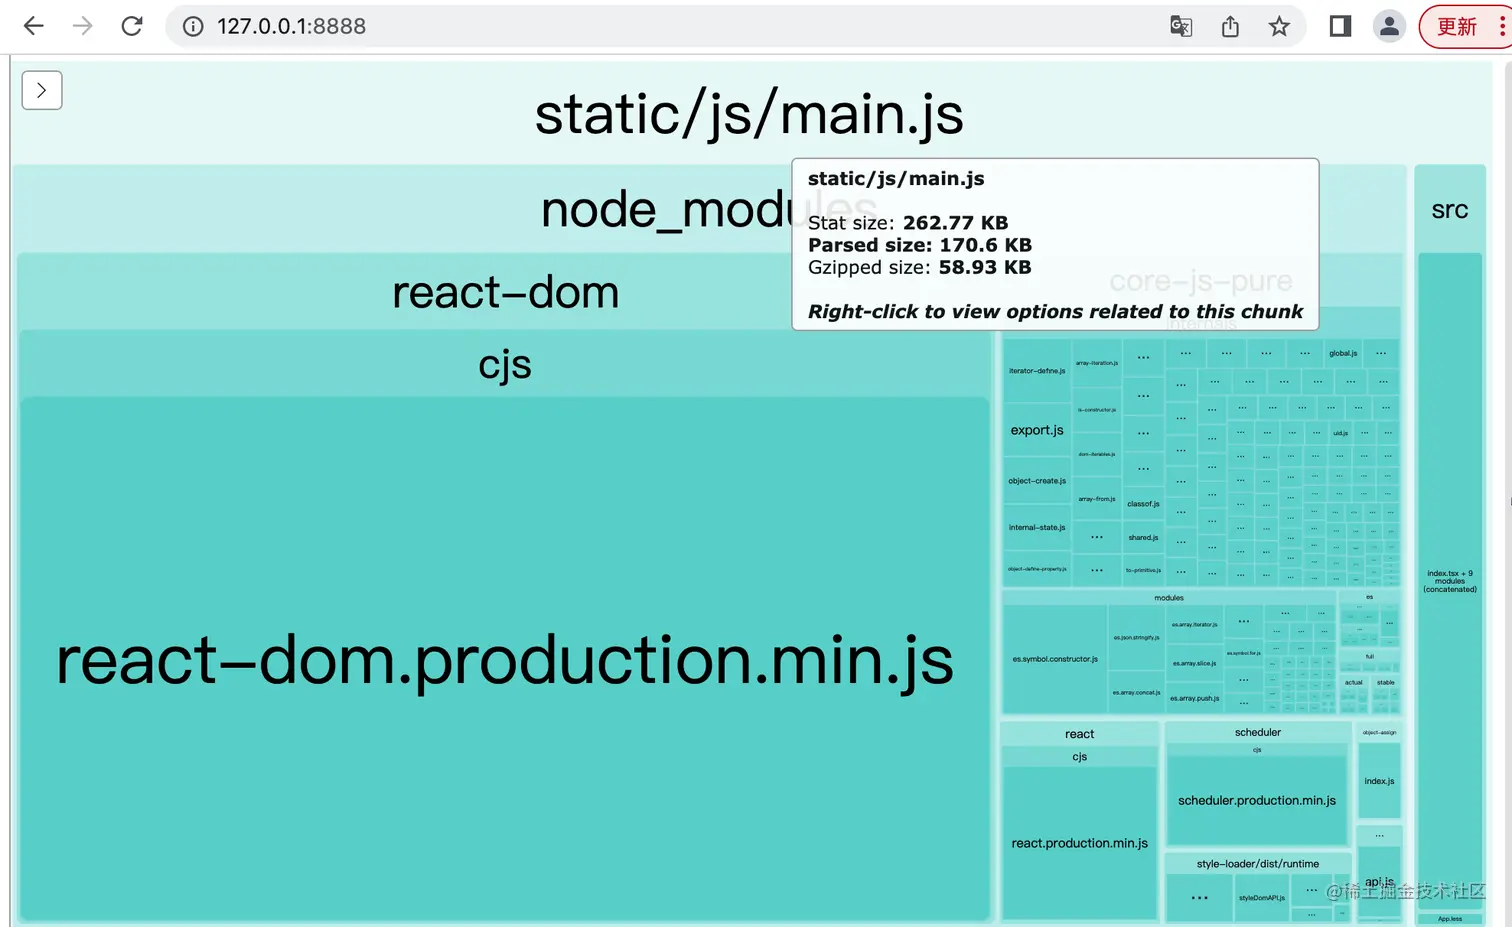Select the dom-iterables.js block
This screenshot has height=927, width=1512.
coord(1097,454)
